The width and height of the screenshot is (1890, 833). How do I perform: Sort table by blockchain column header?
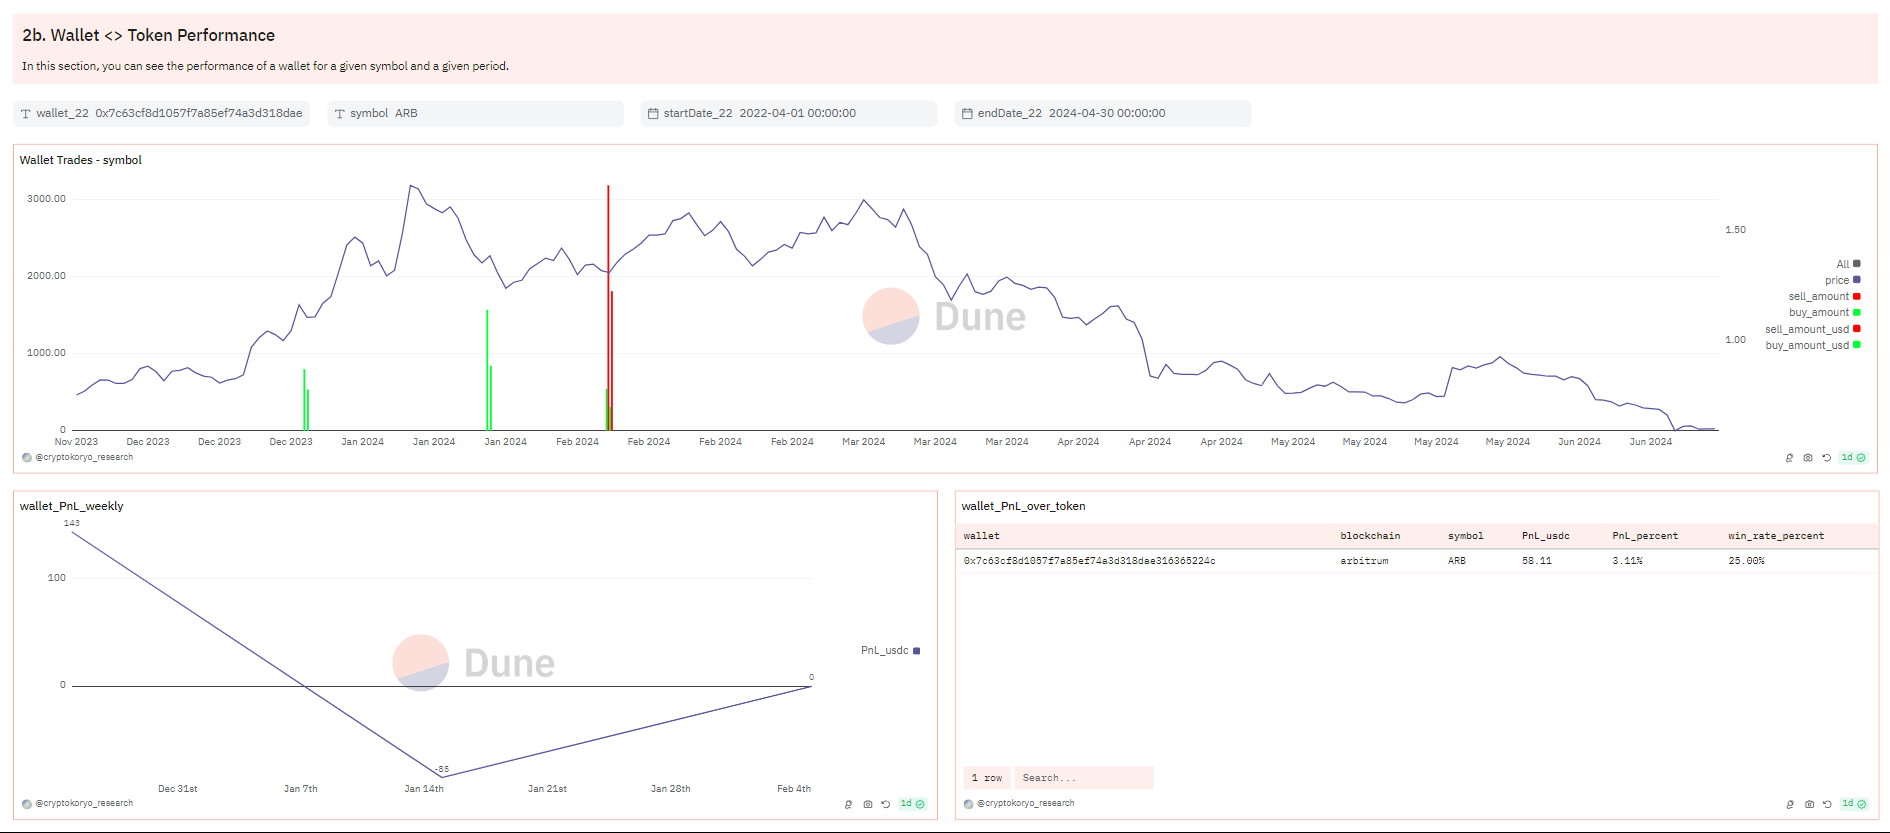point(1370,536)
